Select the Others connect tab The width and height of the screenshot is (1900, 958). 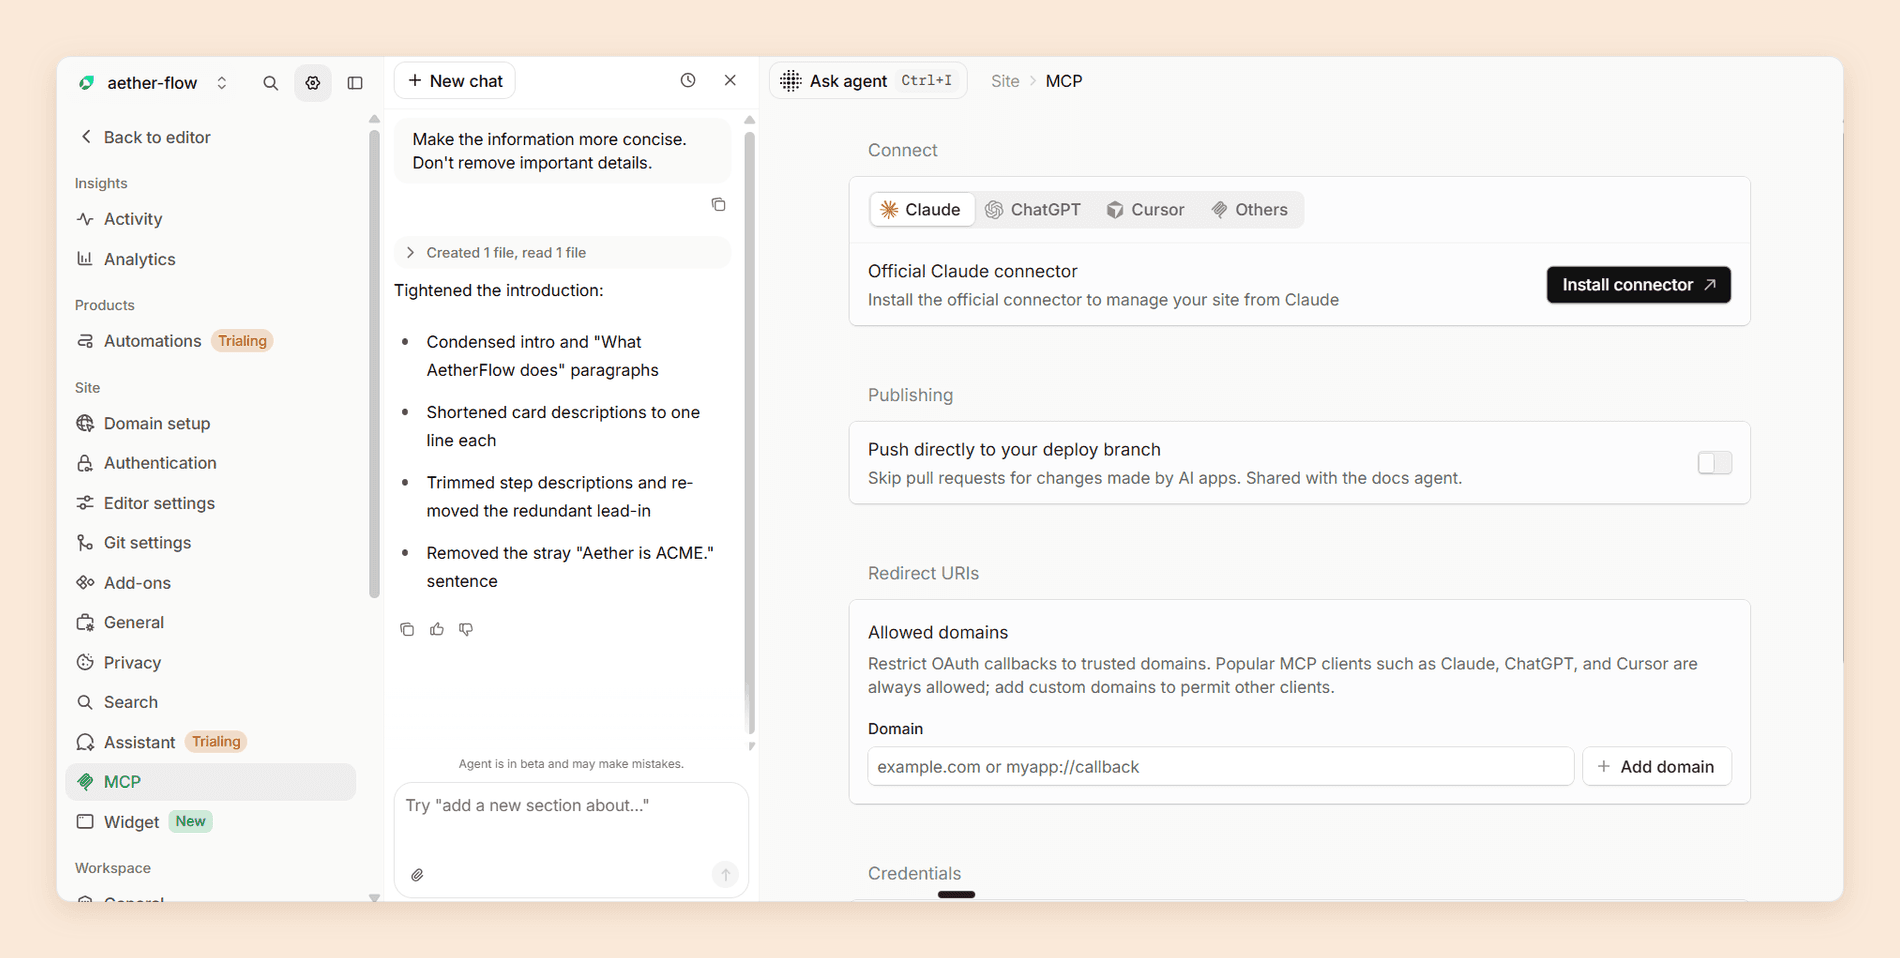1250,210
